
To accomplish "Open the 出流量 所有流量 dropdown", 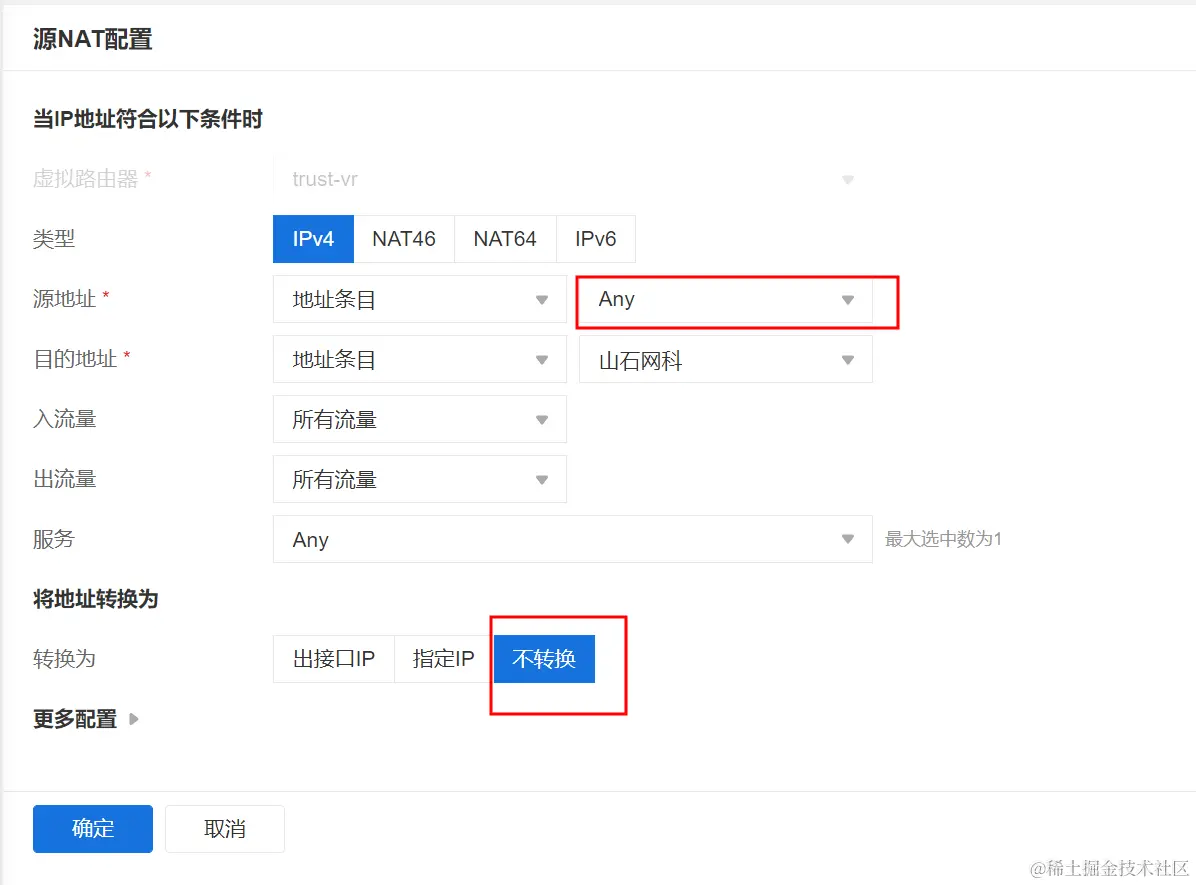I will [x=420, y=479].
